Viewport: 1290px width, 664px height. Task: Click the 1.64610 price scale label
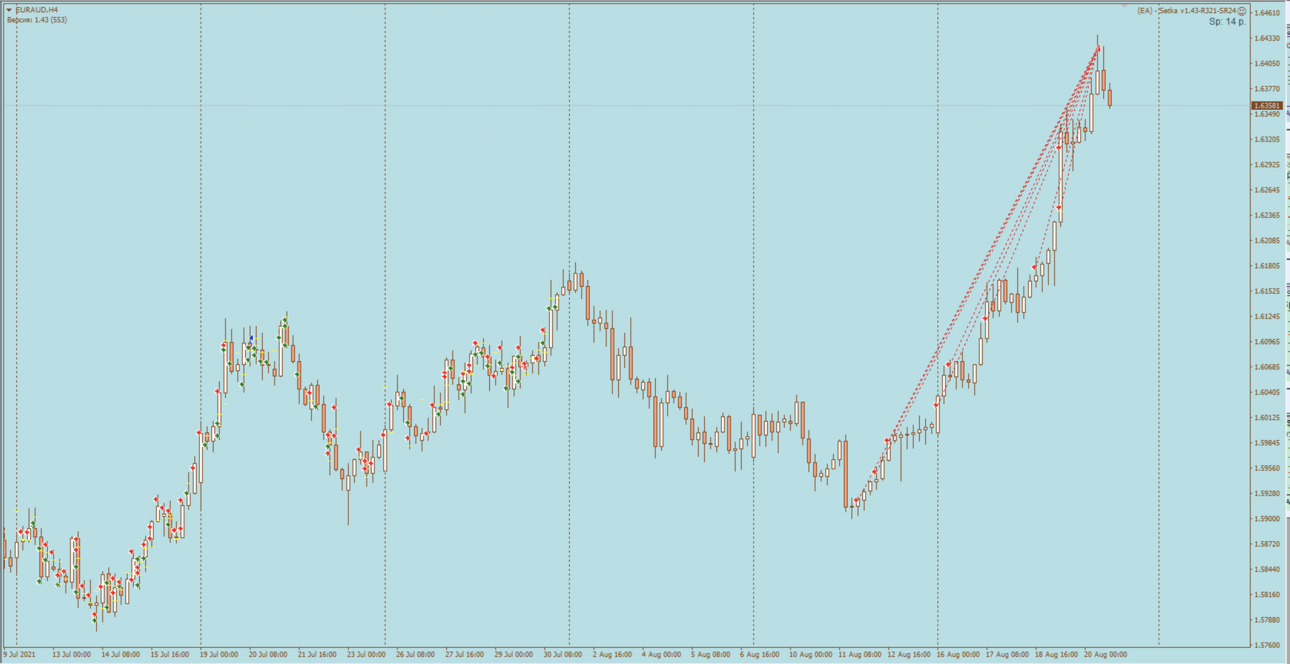coord(1267,13)
